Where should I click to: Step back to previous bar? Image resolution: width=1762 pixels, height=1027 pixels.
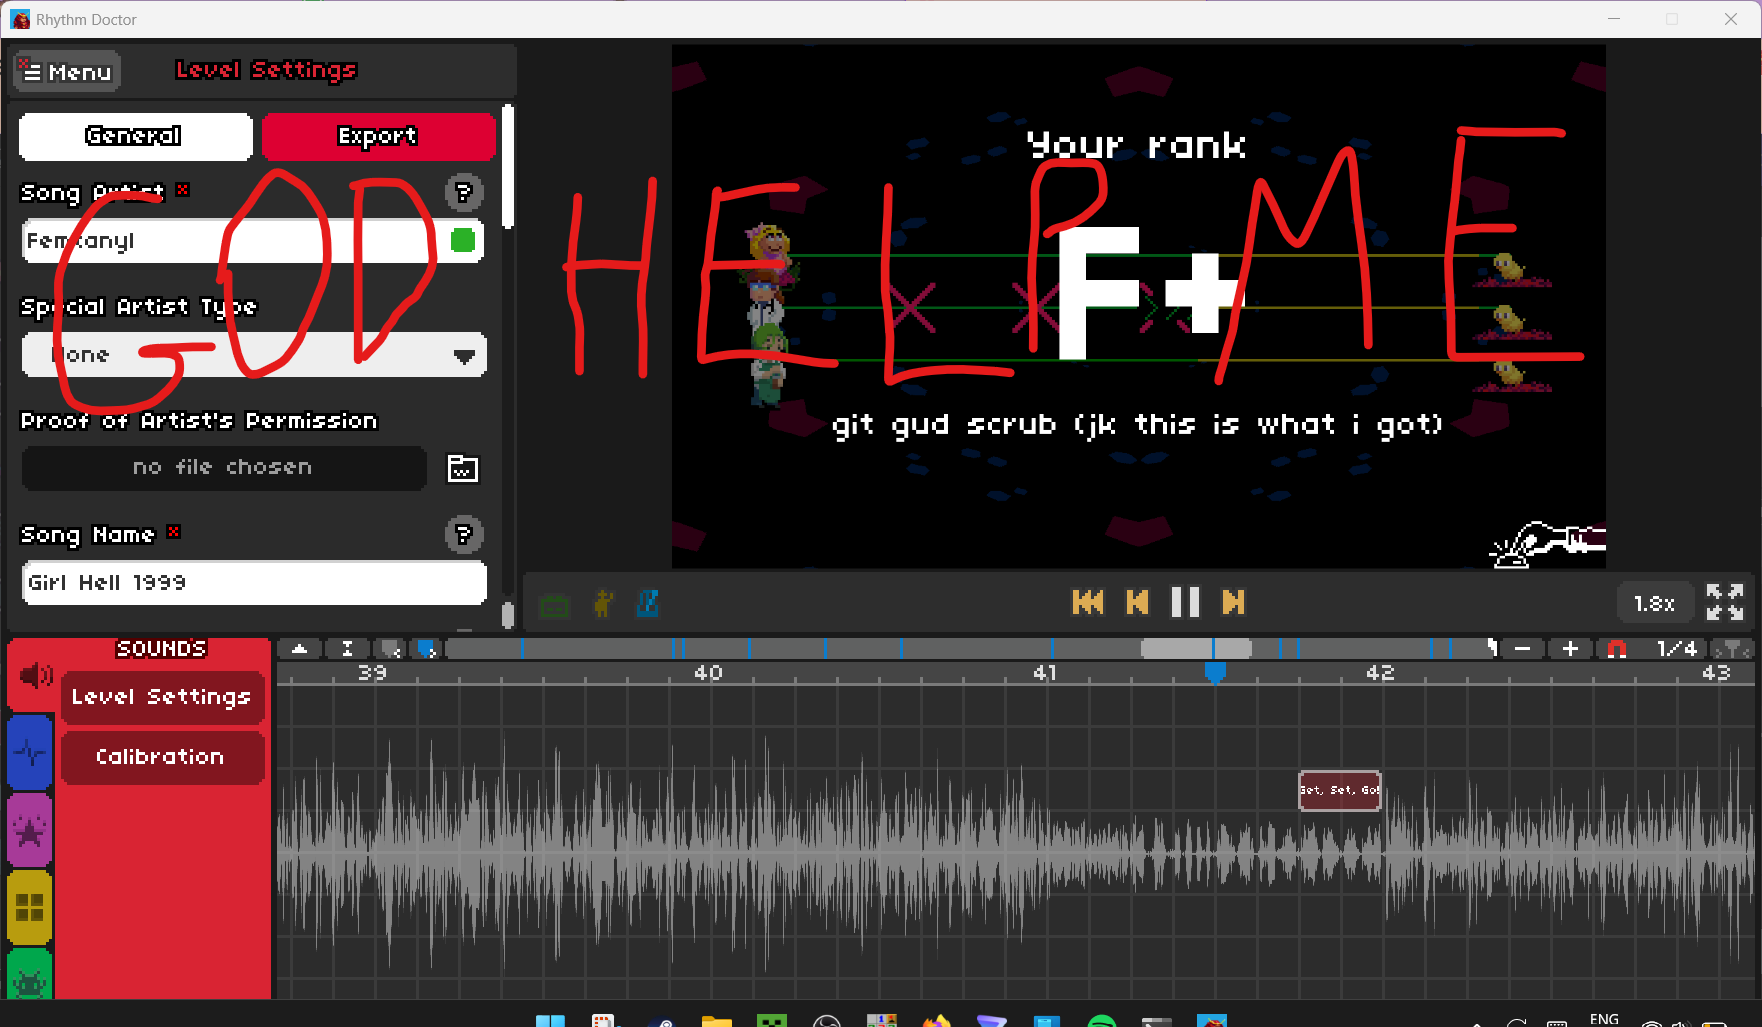tap(1137, 602)
